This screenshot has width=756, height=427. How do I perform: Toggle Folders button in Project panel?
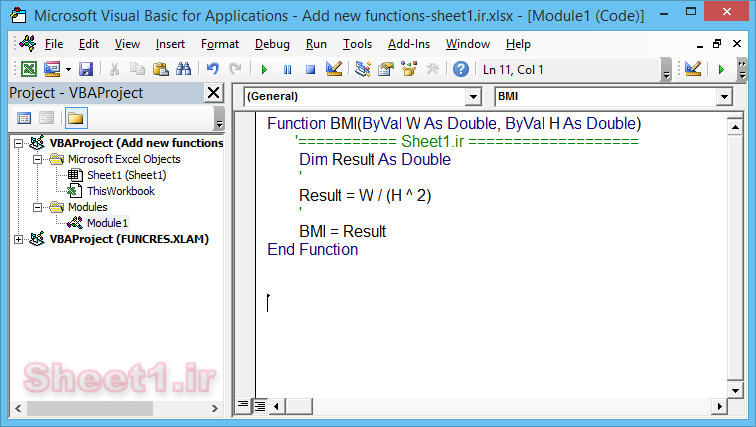coord(76,118)
